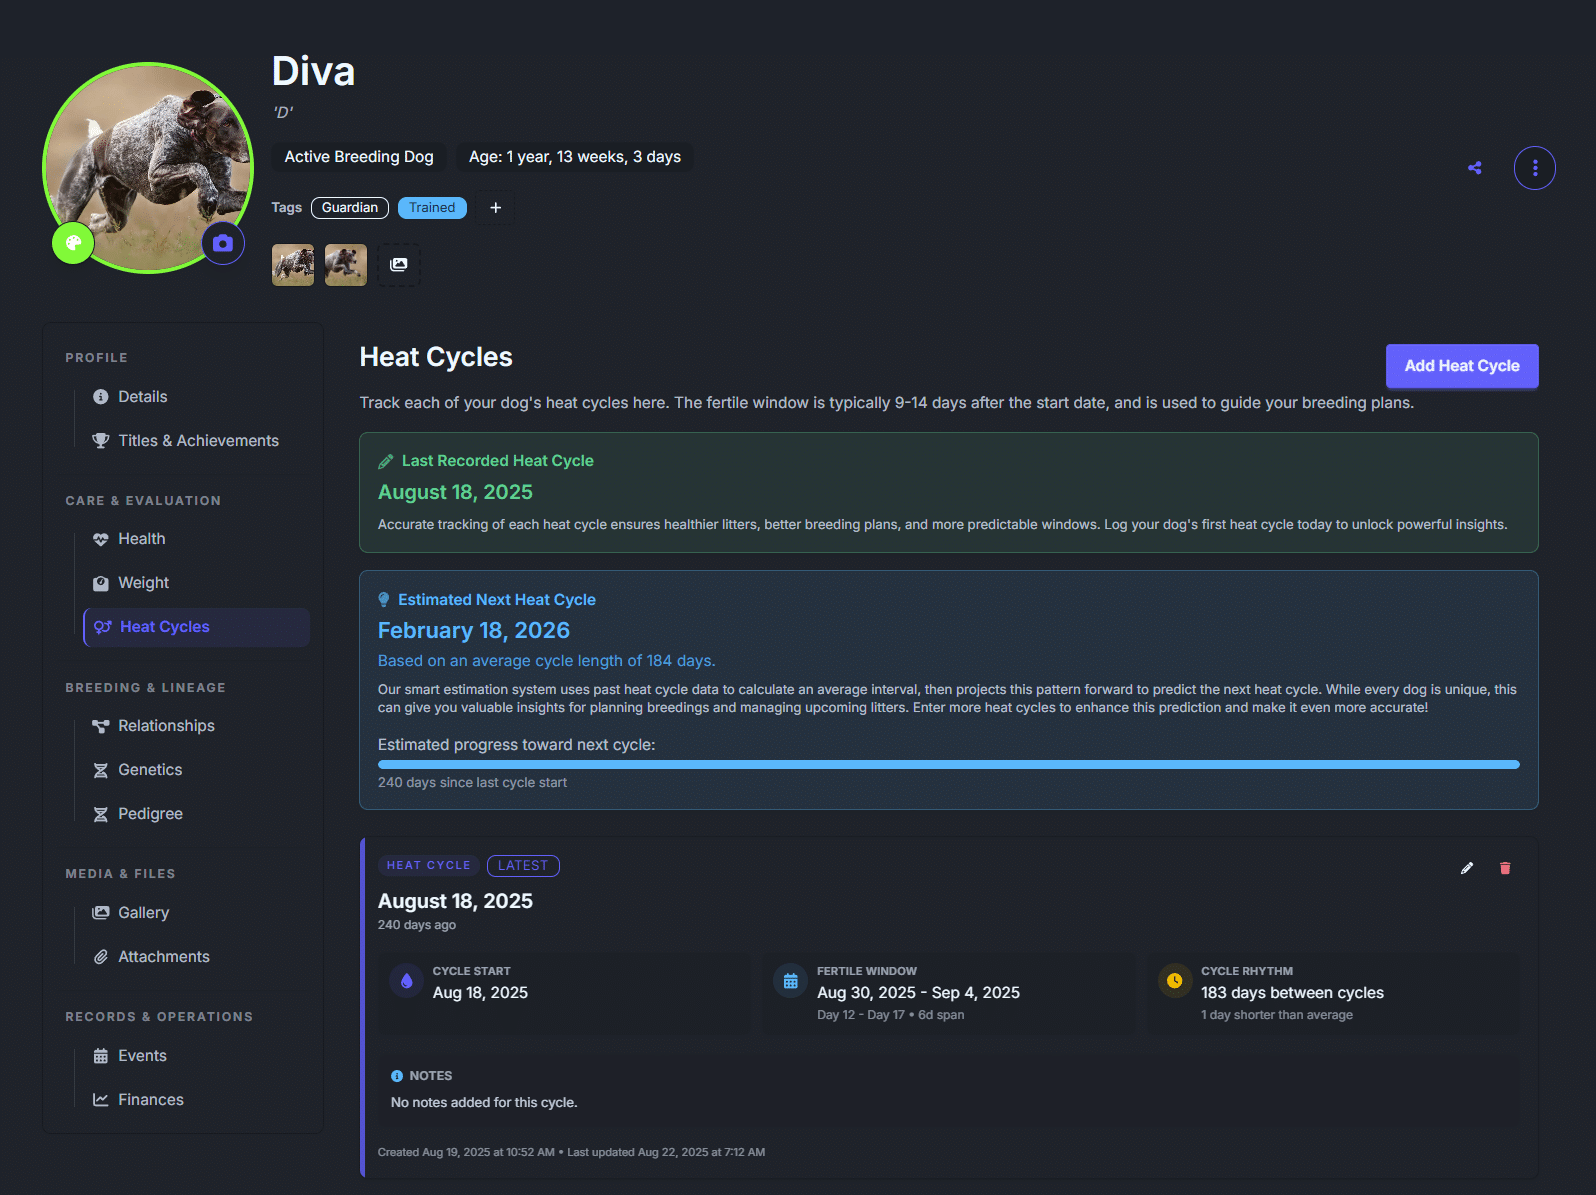Click the Guardian tag
The image size is (1596, 1195).
(350, 208)
